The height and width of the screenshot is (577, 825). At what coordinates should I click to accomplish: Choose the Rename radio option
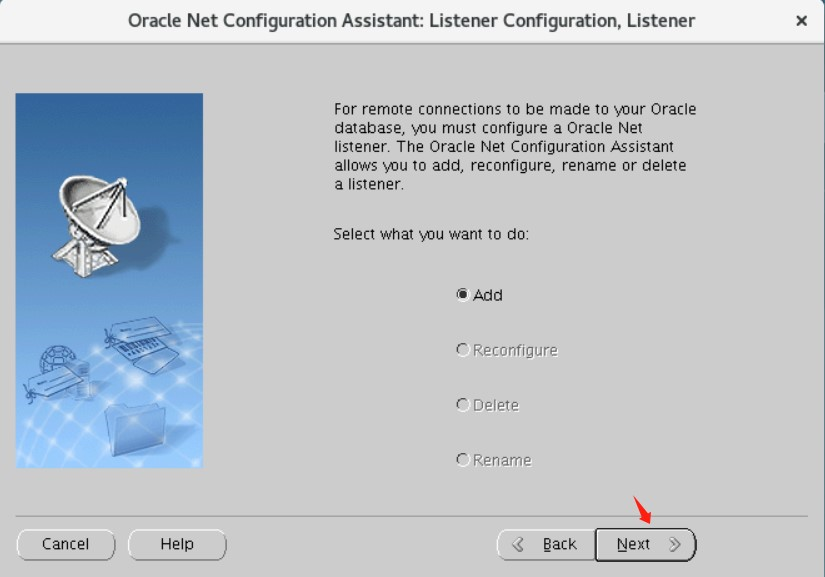[494, 460]
